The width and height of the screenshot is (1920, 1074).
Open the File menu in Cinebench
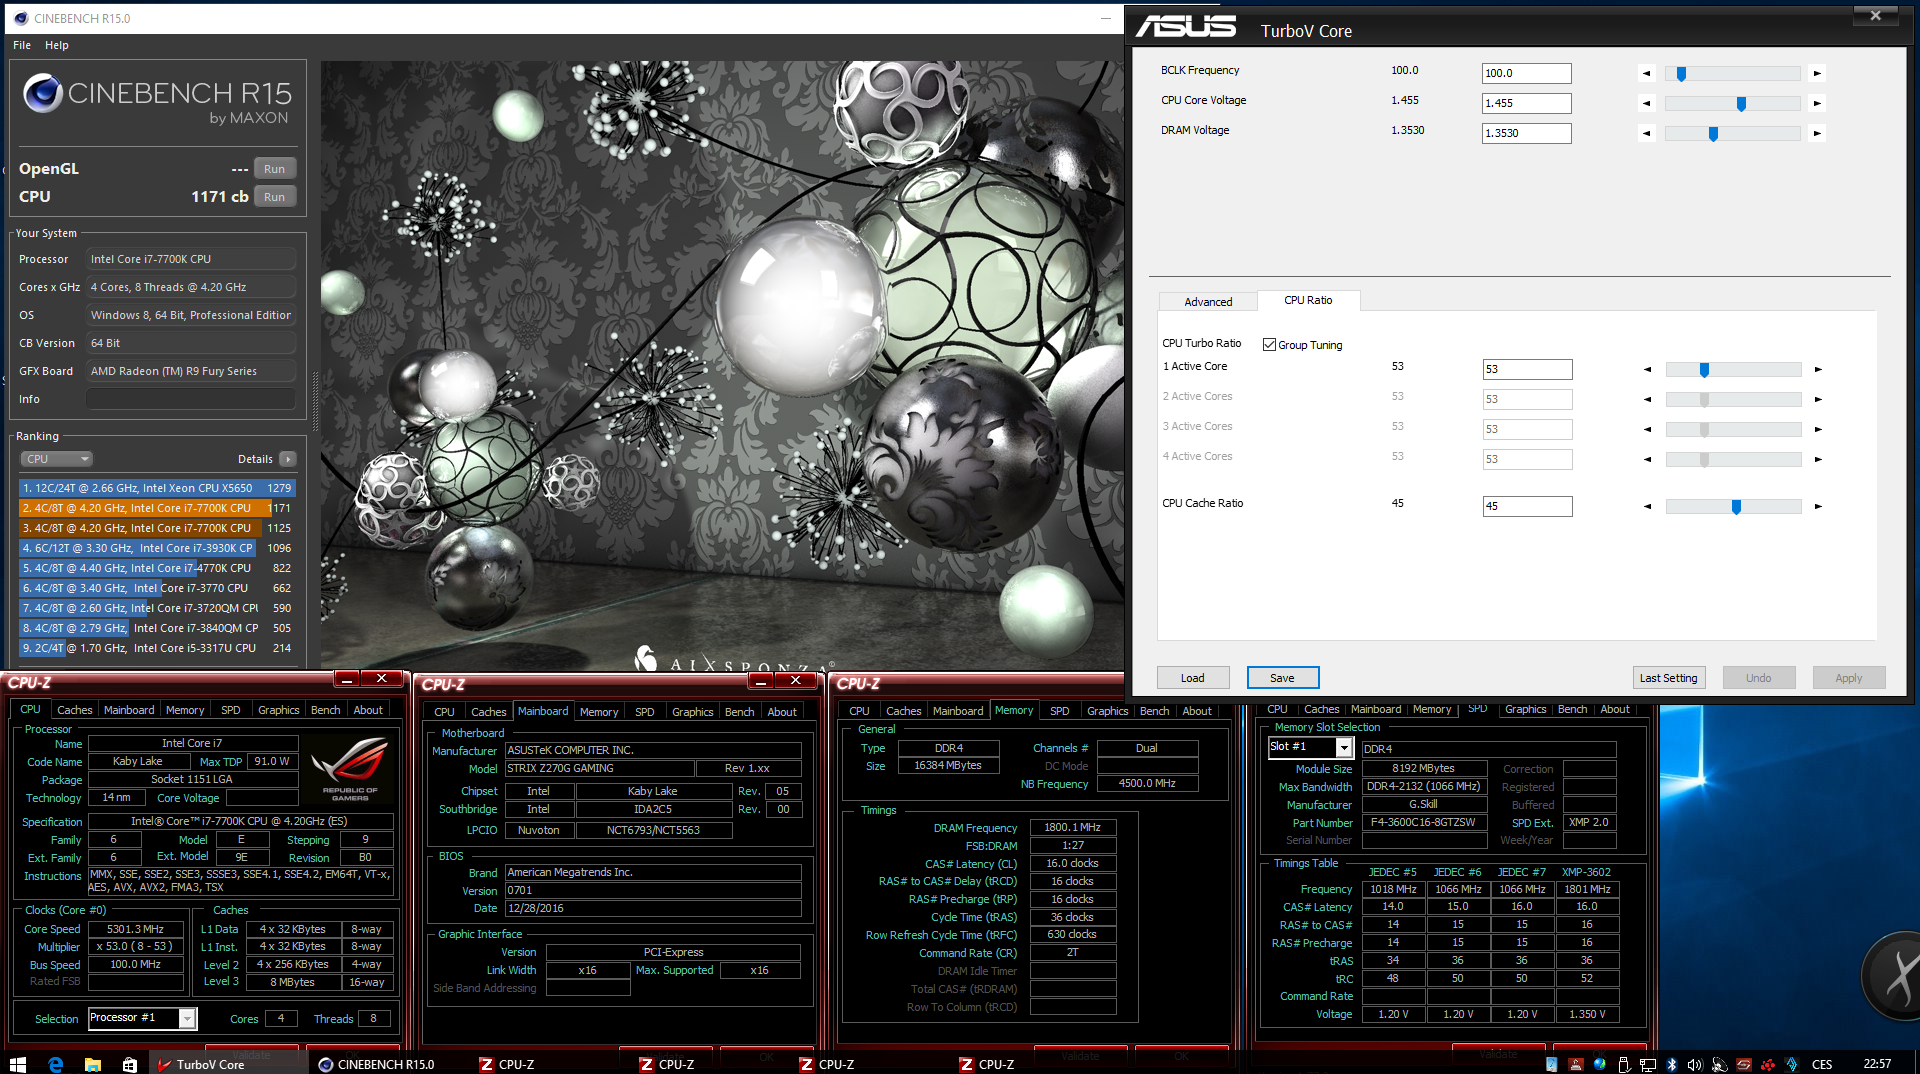(22, 45)
